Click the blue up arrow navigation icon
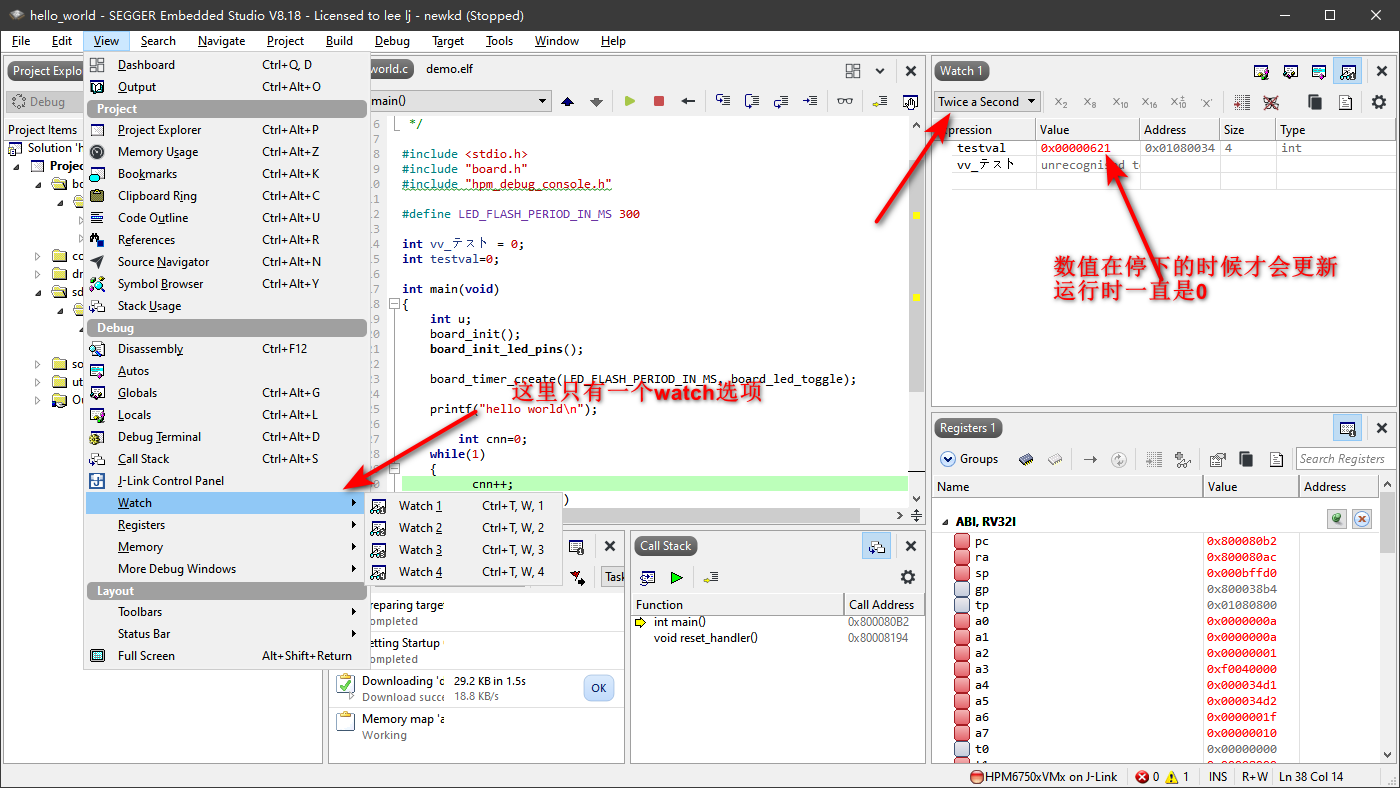The width and height of the screenshot is (1400, 788). [x=568, y=101]
